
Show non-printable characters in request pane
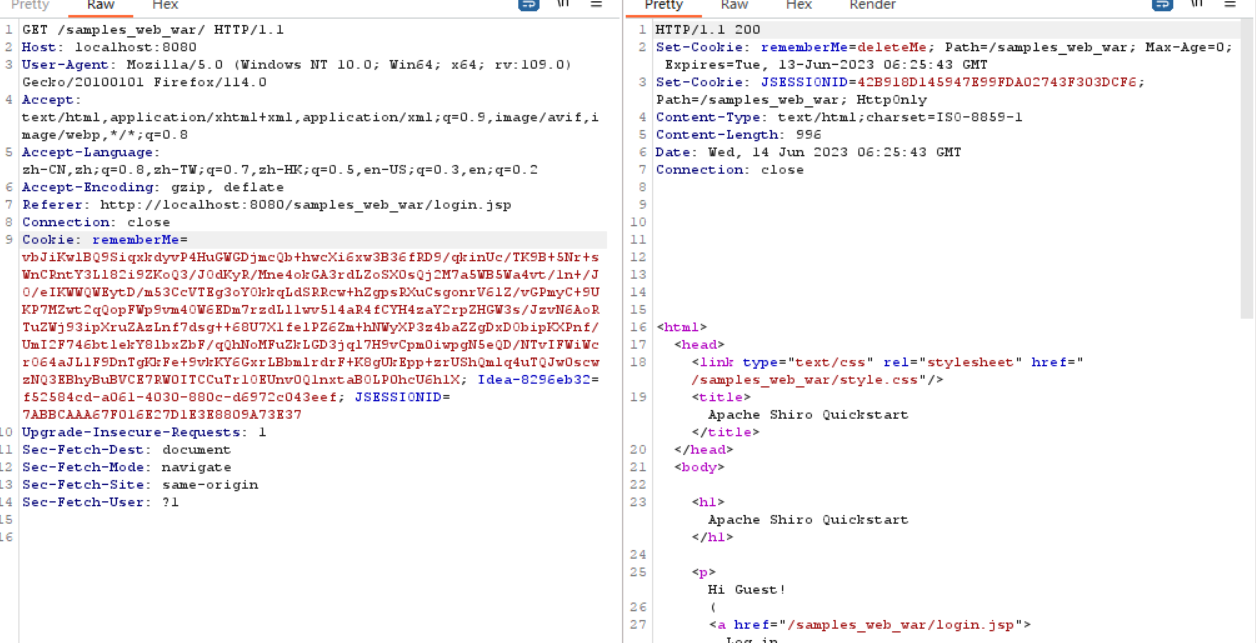tap(563, 5)
